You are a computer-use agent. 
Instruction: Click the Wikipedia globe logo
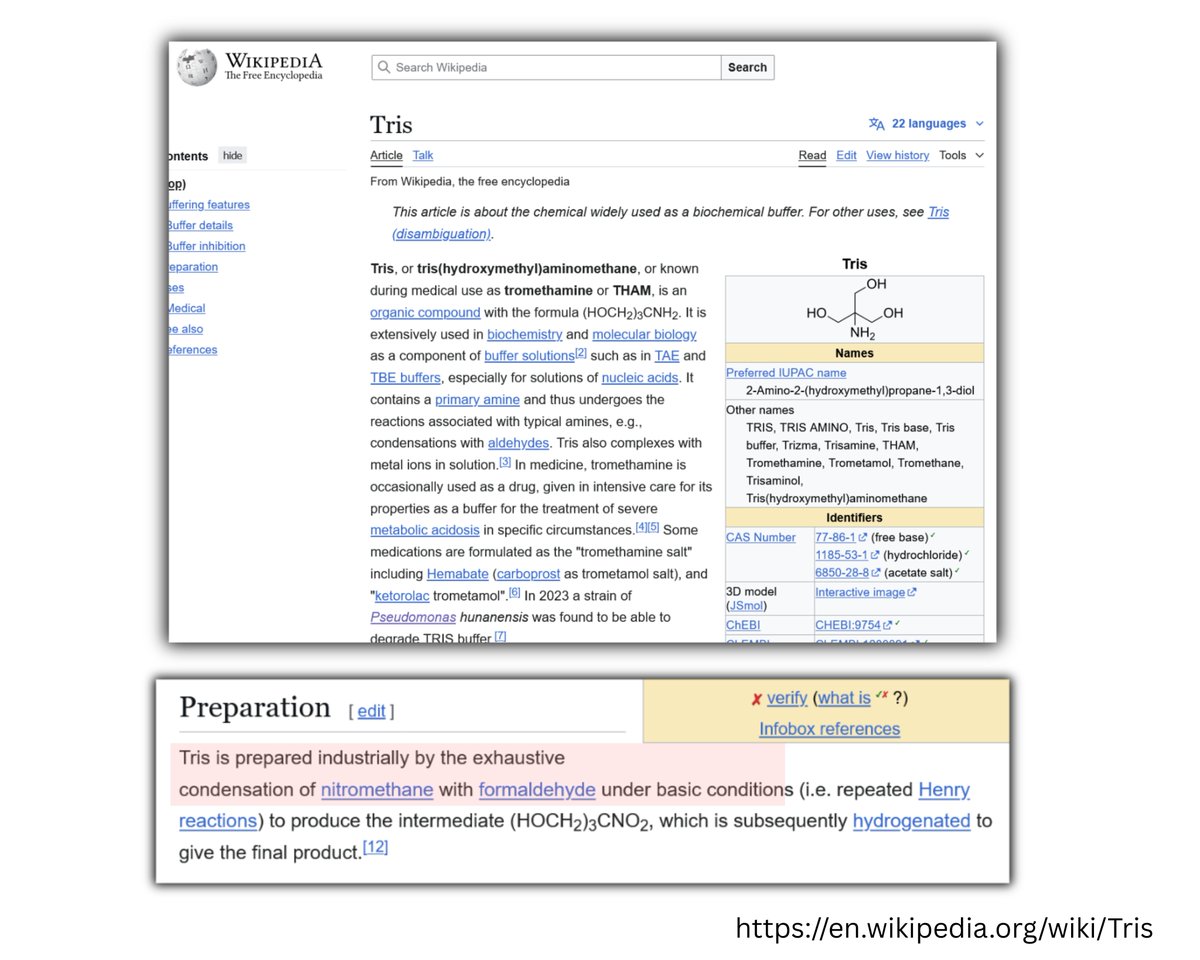coord(196,67)
